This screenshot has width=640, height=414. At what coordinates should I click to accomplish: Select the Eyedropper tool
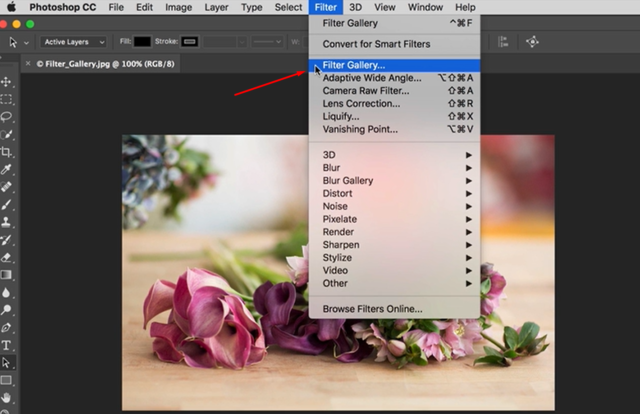point(6,169)
